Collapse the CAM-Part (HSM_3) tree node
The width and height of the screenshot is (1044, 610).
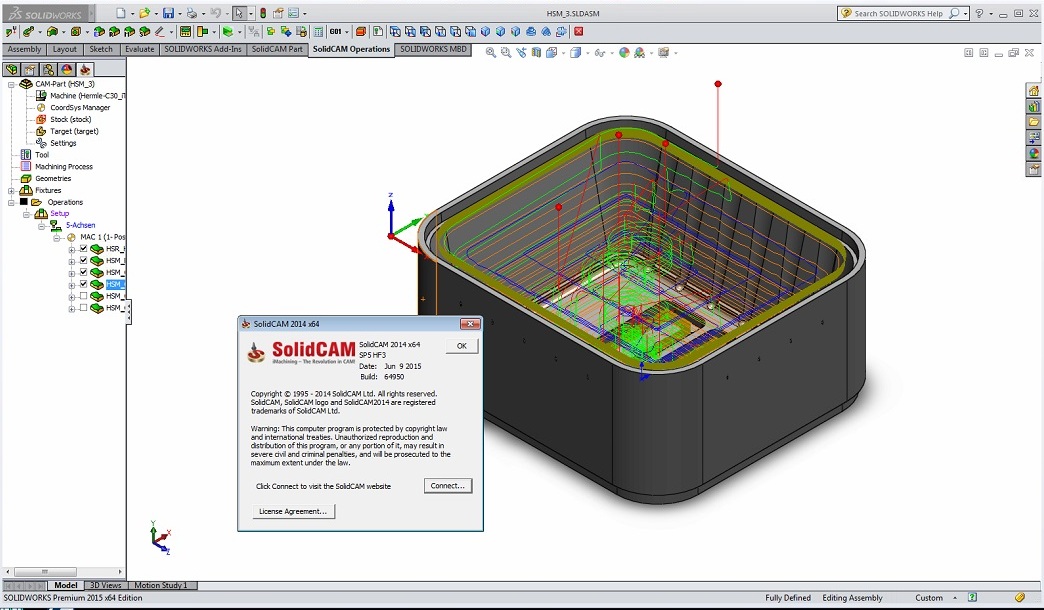tap(11, 85)
